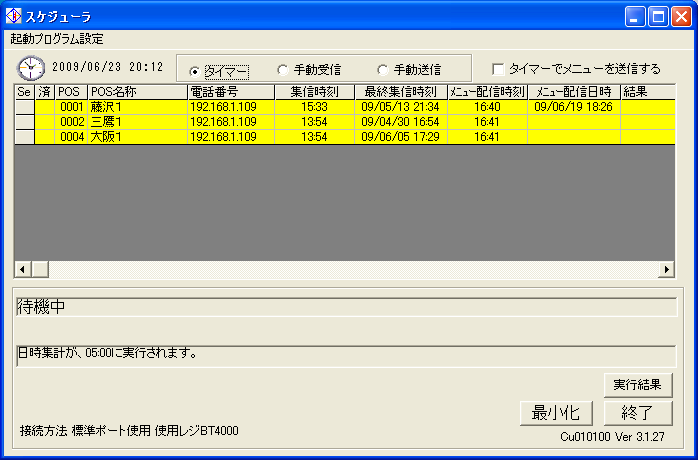Click the 終了 button to exit
Screen dimensions: 698x460
[x=638, y=413]
